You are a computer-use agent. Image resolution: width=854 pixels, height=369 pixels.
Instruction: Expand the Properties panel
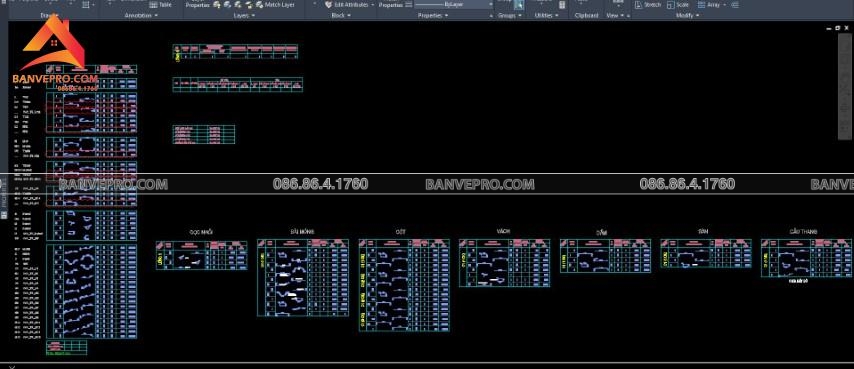(x=433, y=16)
